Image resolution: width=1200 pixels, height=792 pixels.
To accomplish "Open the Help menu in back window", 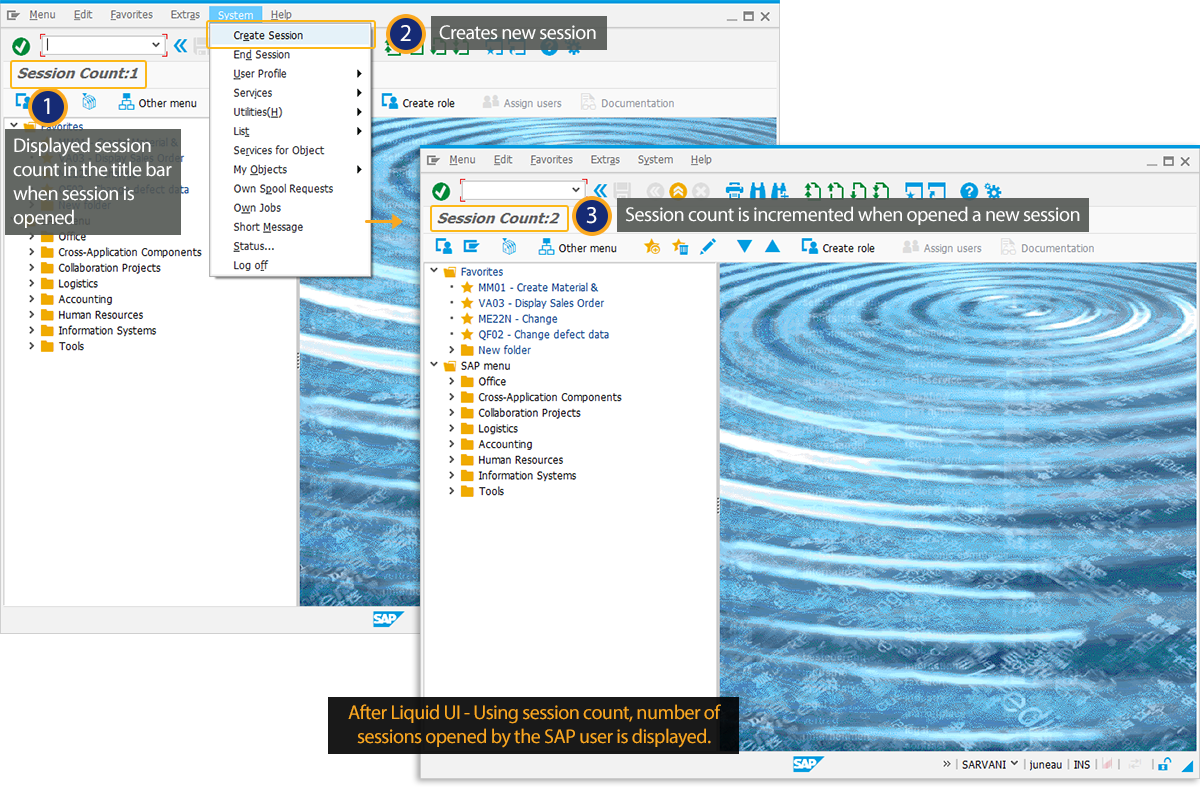I will pyautogui.click(x=281, y=15).
